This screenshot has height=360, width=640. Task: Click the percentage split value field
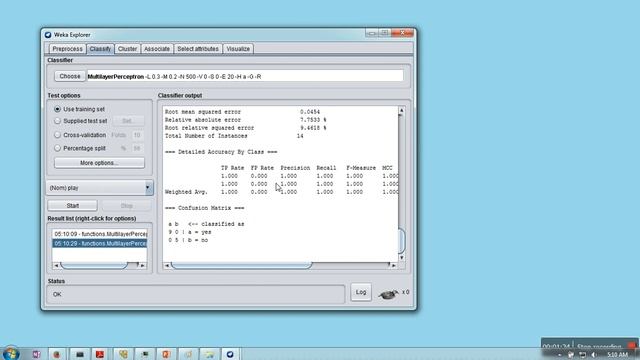coord(137,148)
